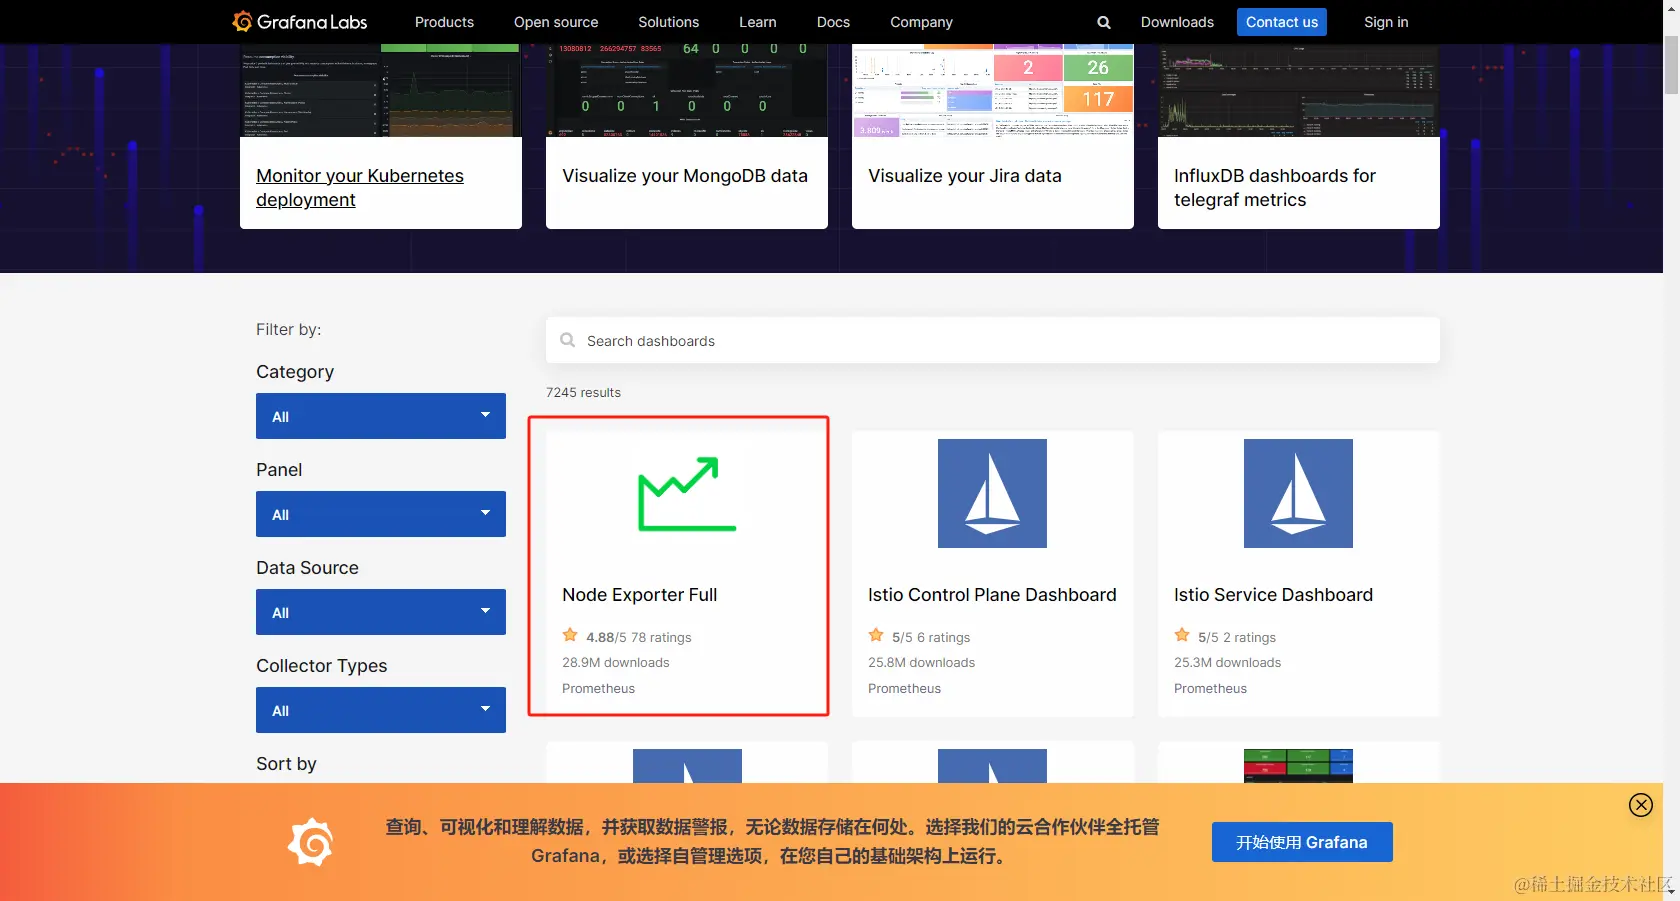The image size is (1680, 901).
Task: Expand the Collector Types filter dropdown
Action: tap(381, 710)
